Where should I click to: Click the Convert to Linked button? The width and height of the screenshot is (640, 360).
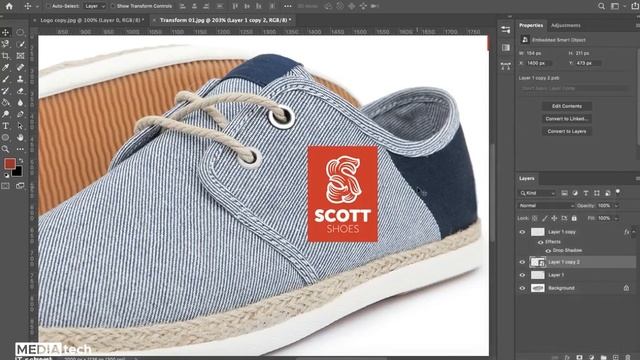pyautogui.click(x=567, y=119)
